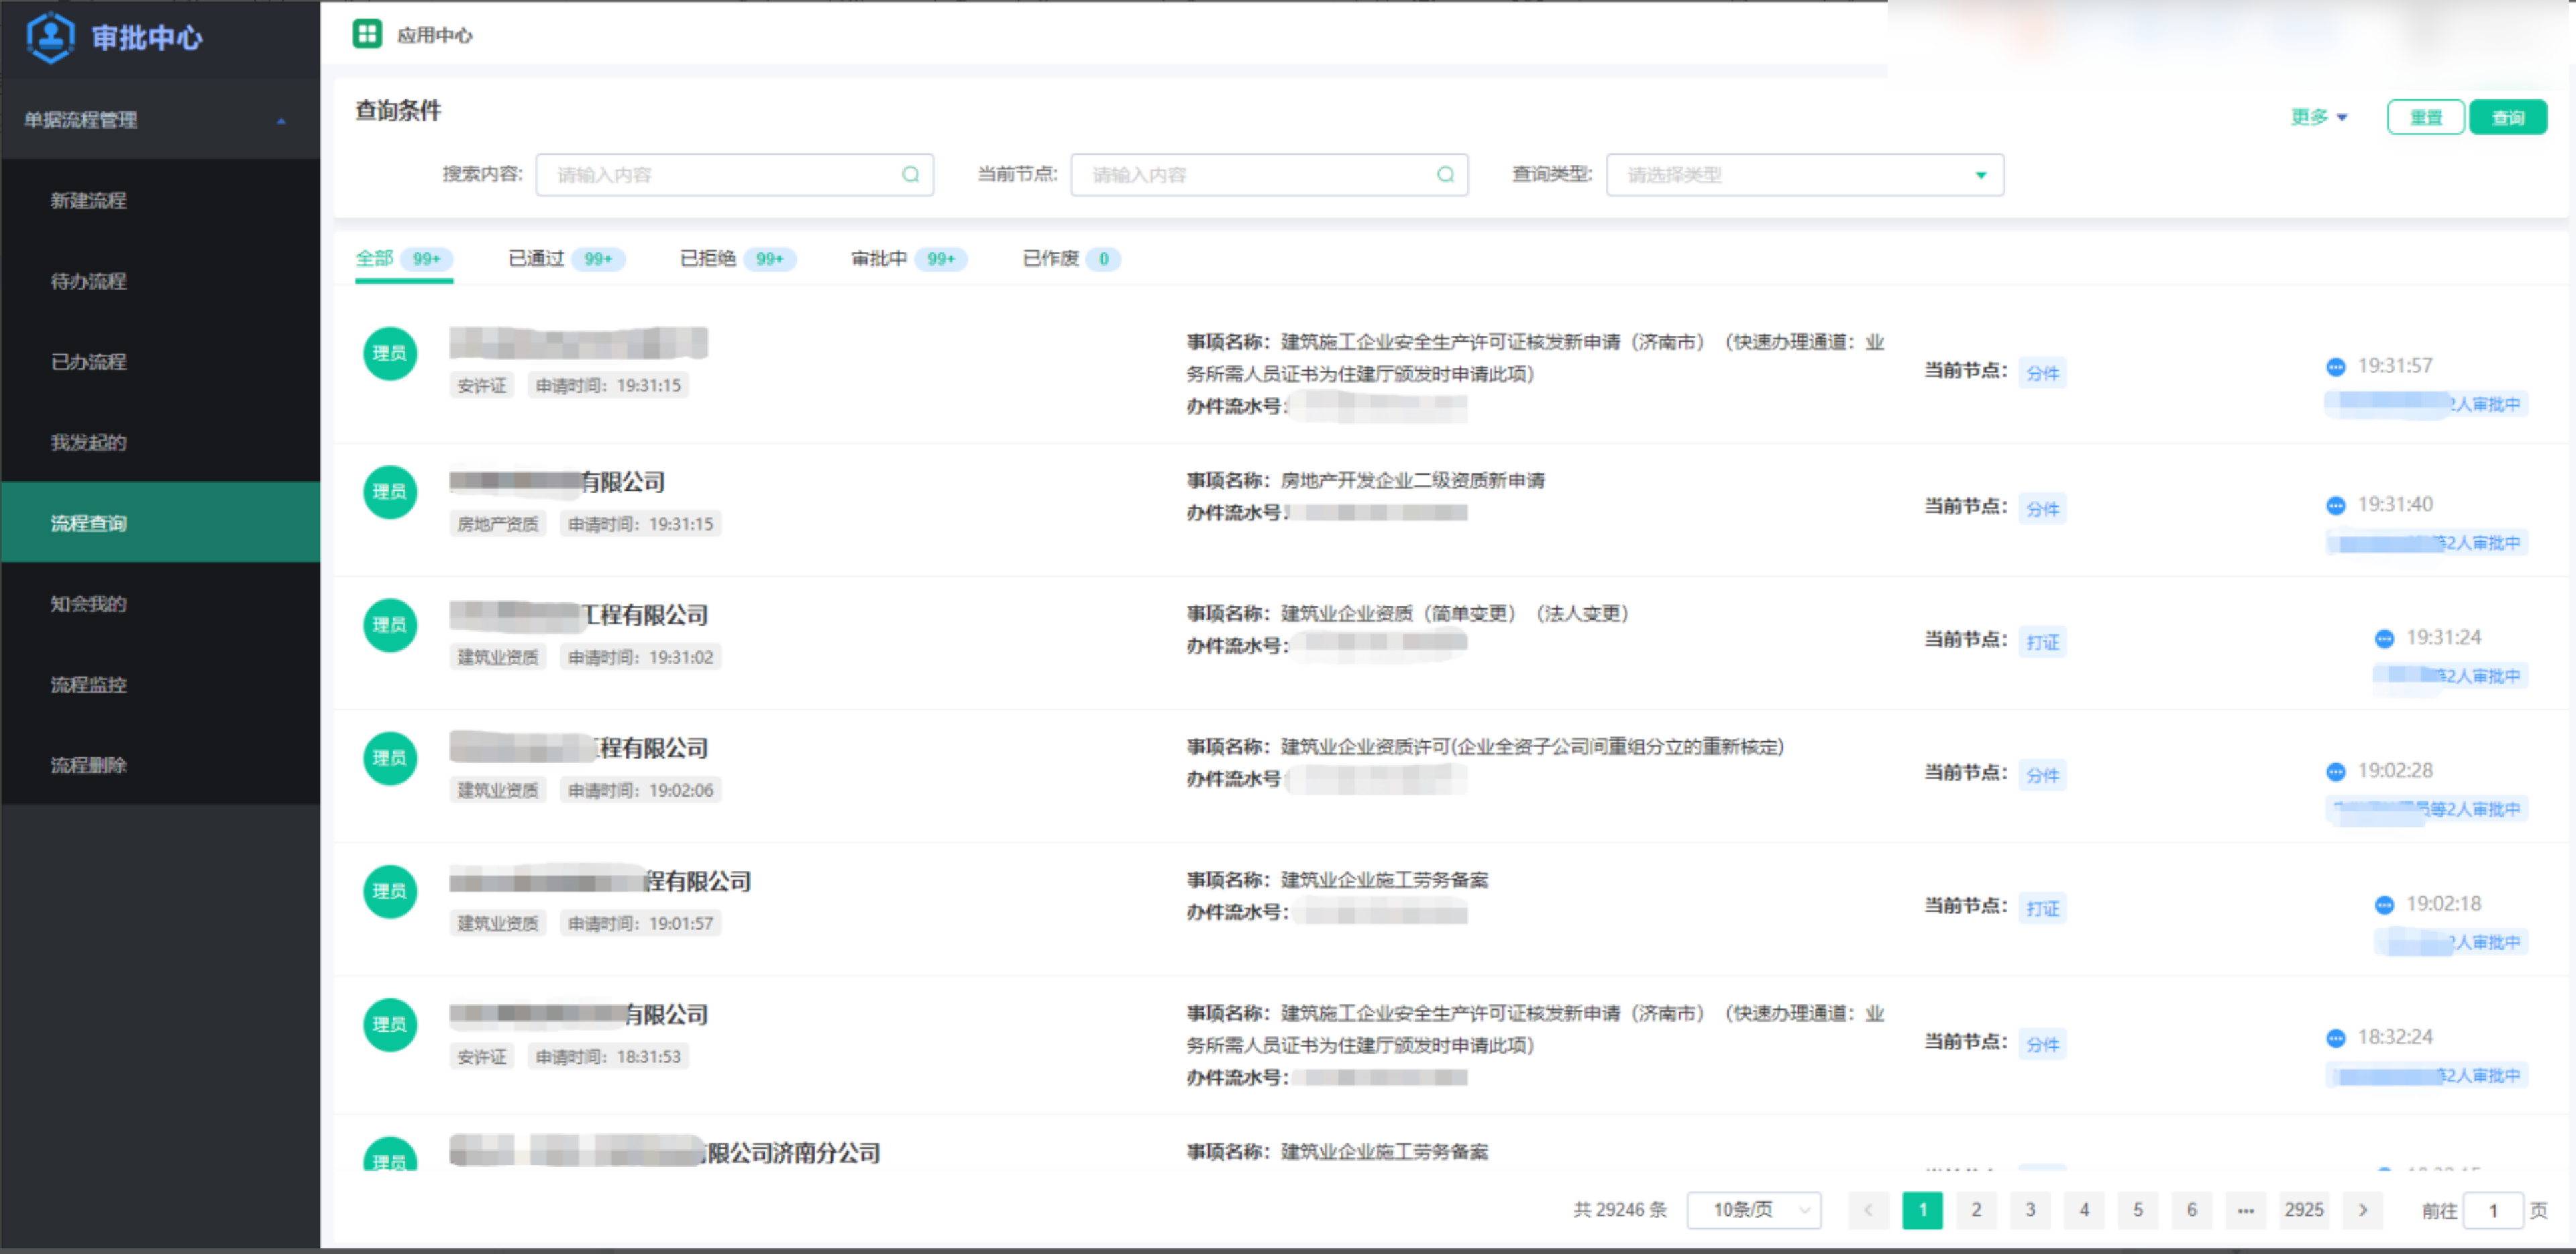Expand the 更多 filter options

click(2318, 117)
